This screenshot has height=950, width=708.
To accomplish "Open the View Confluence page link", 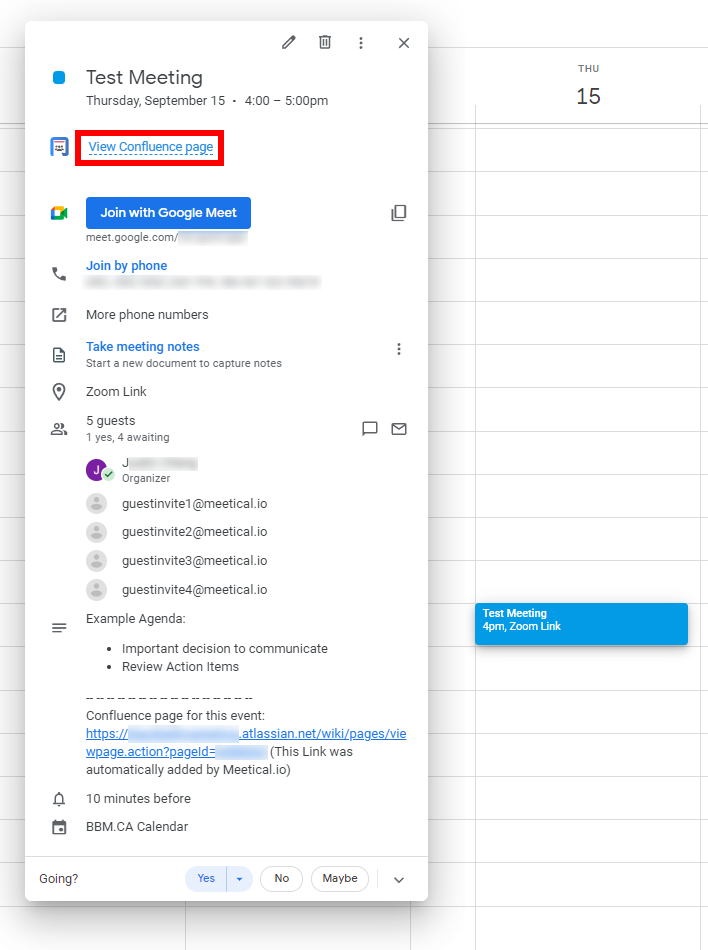I will pyautogui.click(x=151, y=147).
